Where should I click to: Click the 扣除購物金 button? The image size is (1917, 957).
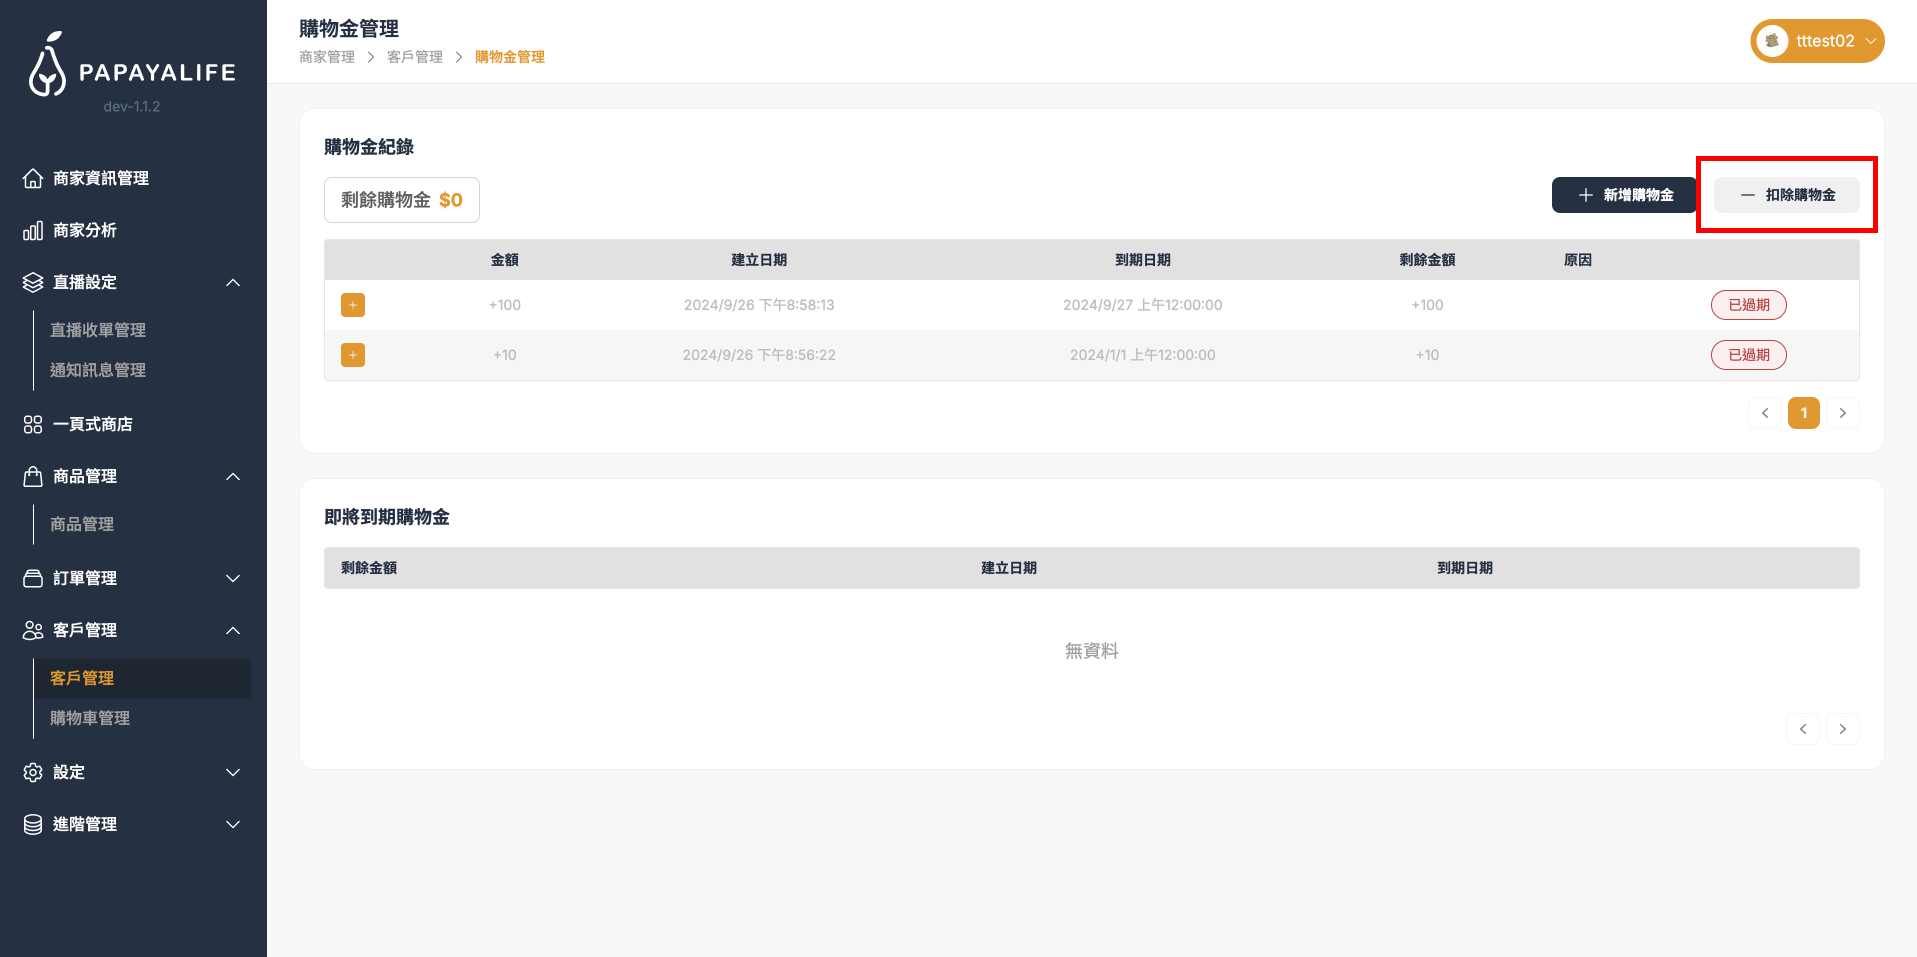tap(1786, 195)
